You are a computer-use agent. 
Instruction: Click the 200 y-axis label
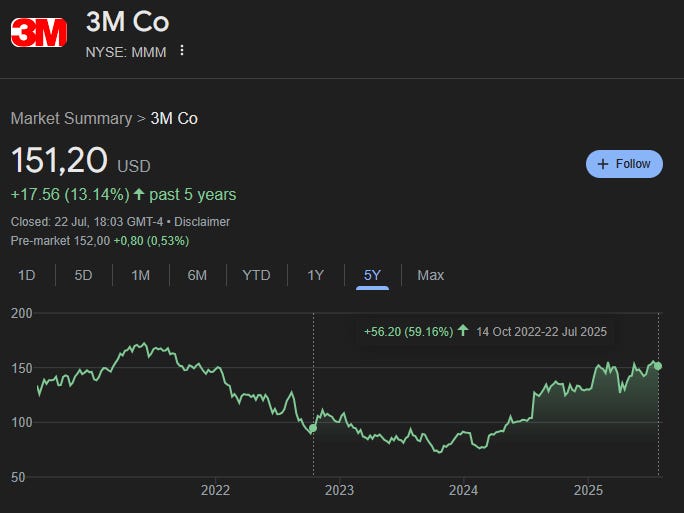pyautogui.click(x=21, y=313)
